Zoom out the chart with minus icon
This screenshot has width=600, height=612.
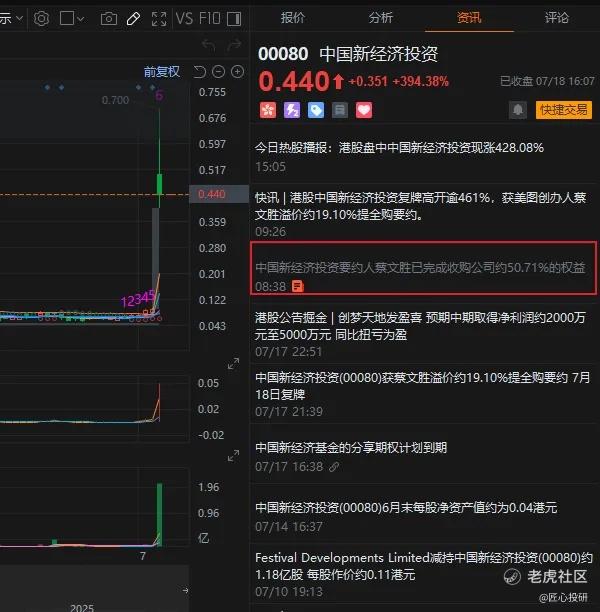click(x=218, y=72)
